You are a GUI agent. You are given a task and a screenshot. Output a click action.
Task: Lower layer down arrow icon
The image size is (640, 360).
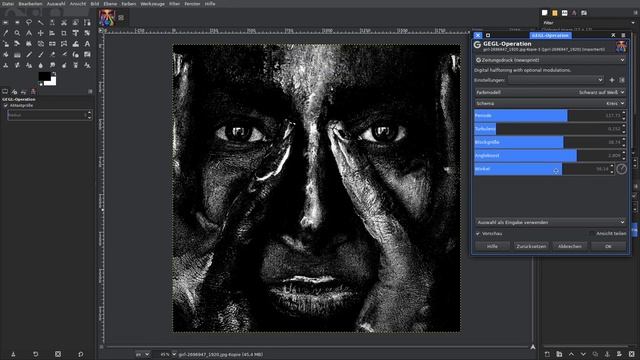tap(583, 354)
